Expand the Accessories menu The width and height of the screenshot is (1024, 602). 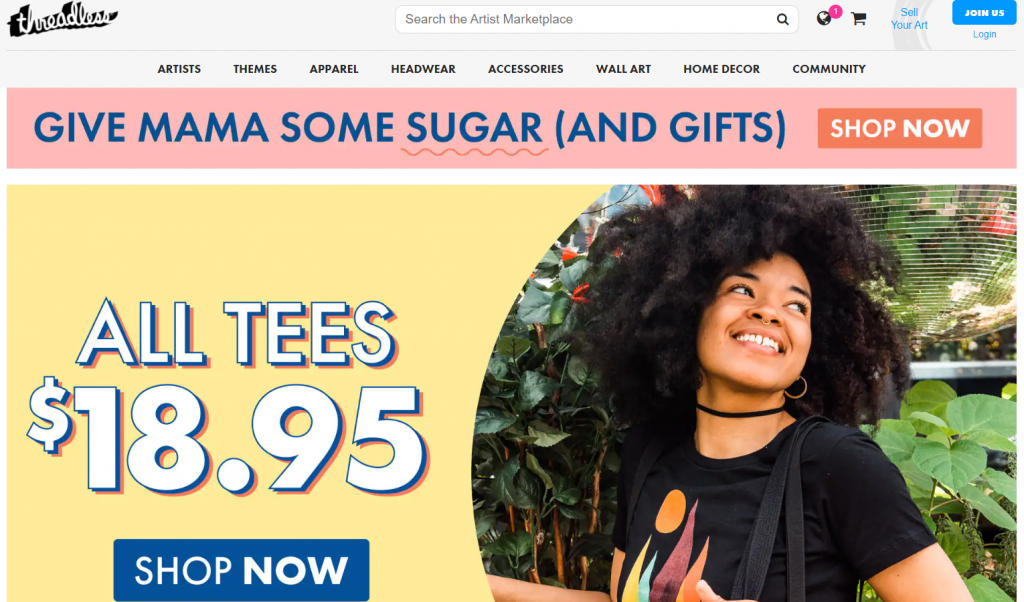pyautogui.click(x=526, y=69)
